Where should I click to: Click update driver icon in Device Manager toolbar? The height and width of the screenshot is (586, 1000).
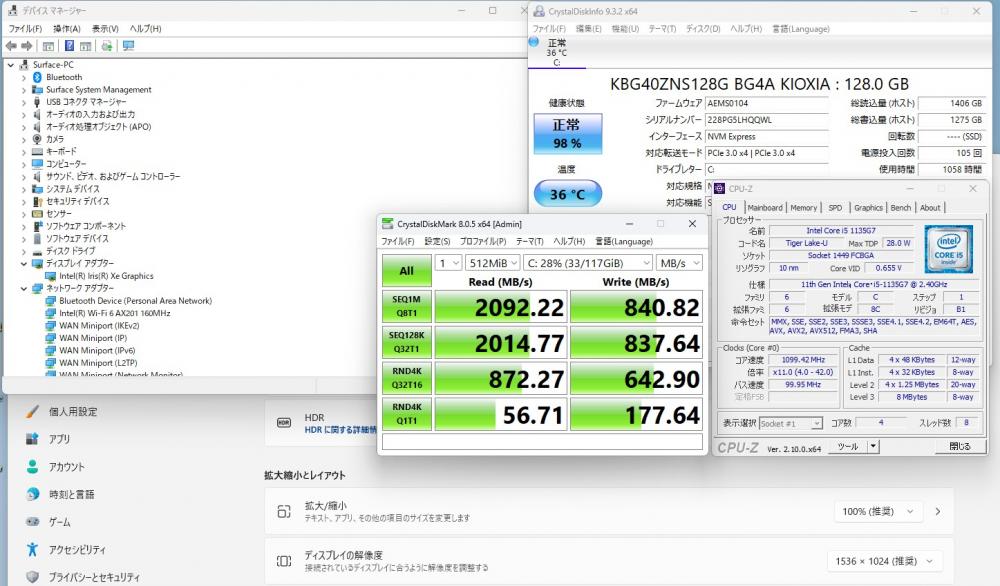[107, 46]
